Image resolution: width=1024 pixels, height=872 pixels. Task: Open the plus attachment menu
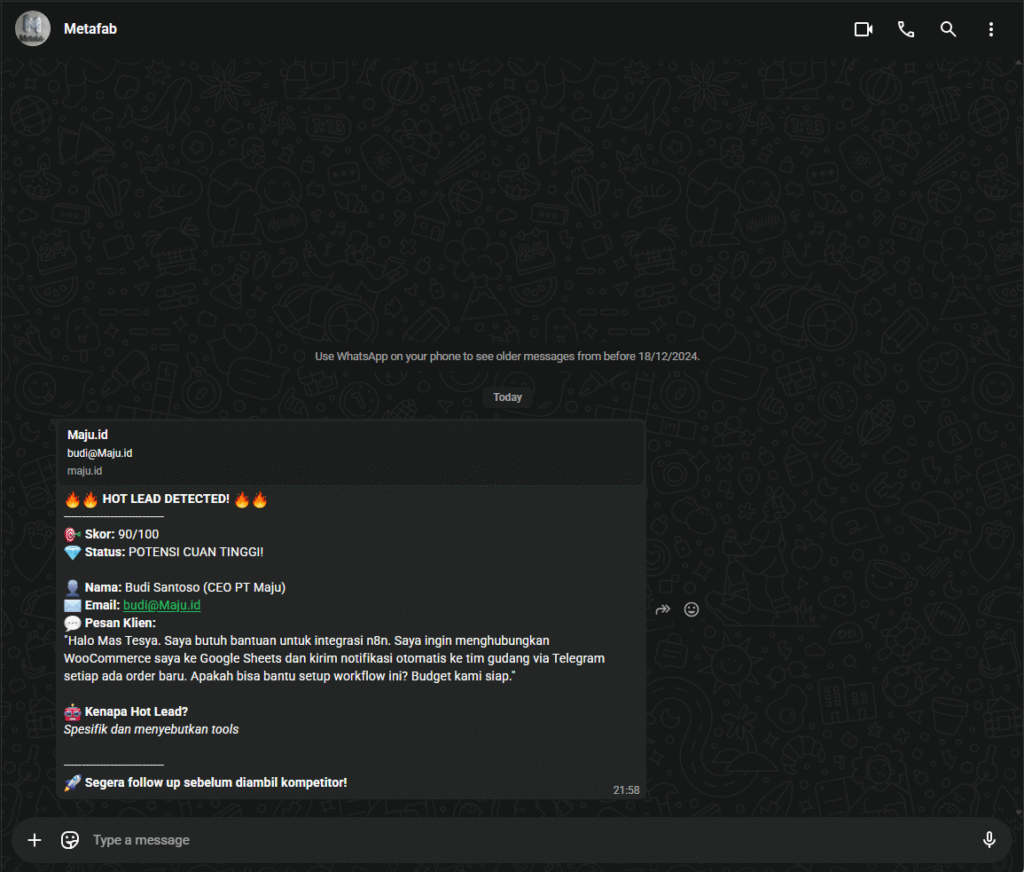(x=34, y=840)
